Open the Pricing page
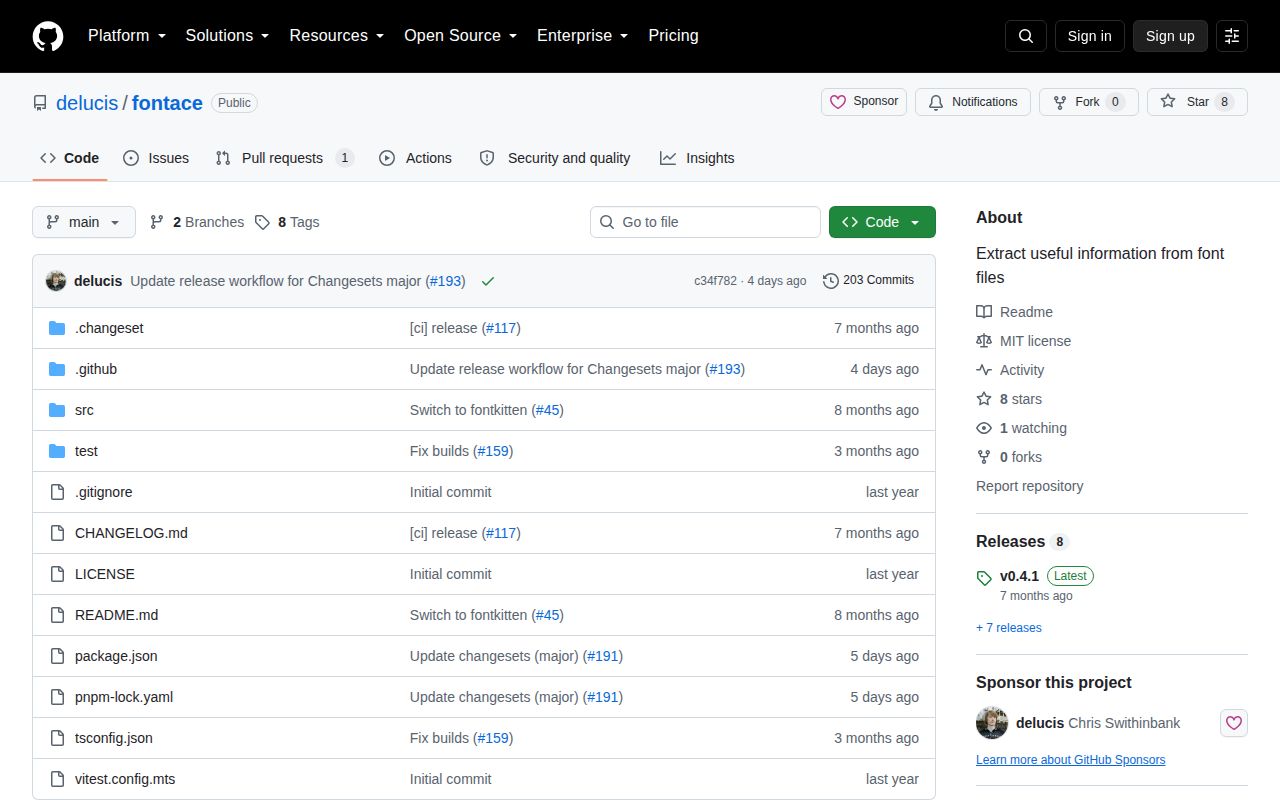The image size is (1280, 800). click(673, 36)
